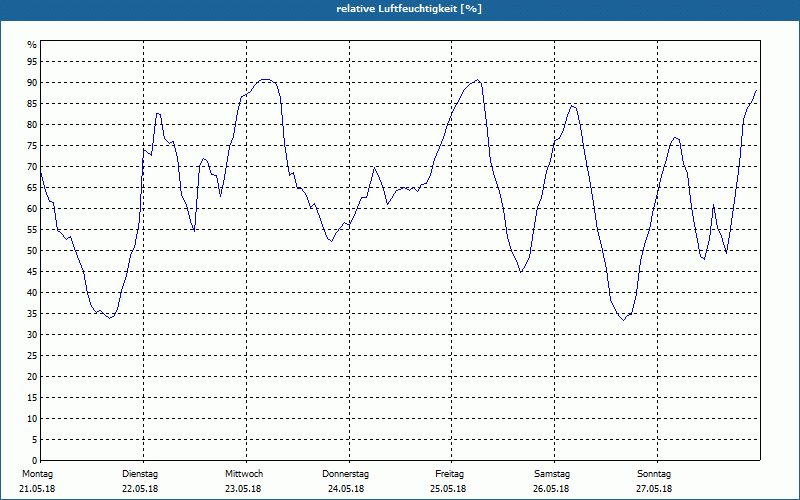Click the 50 y-axis value
Viewport: 800px width, 500px height.
point(32,251)
